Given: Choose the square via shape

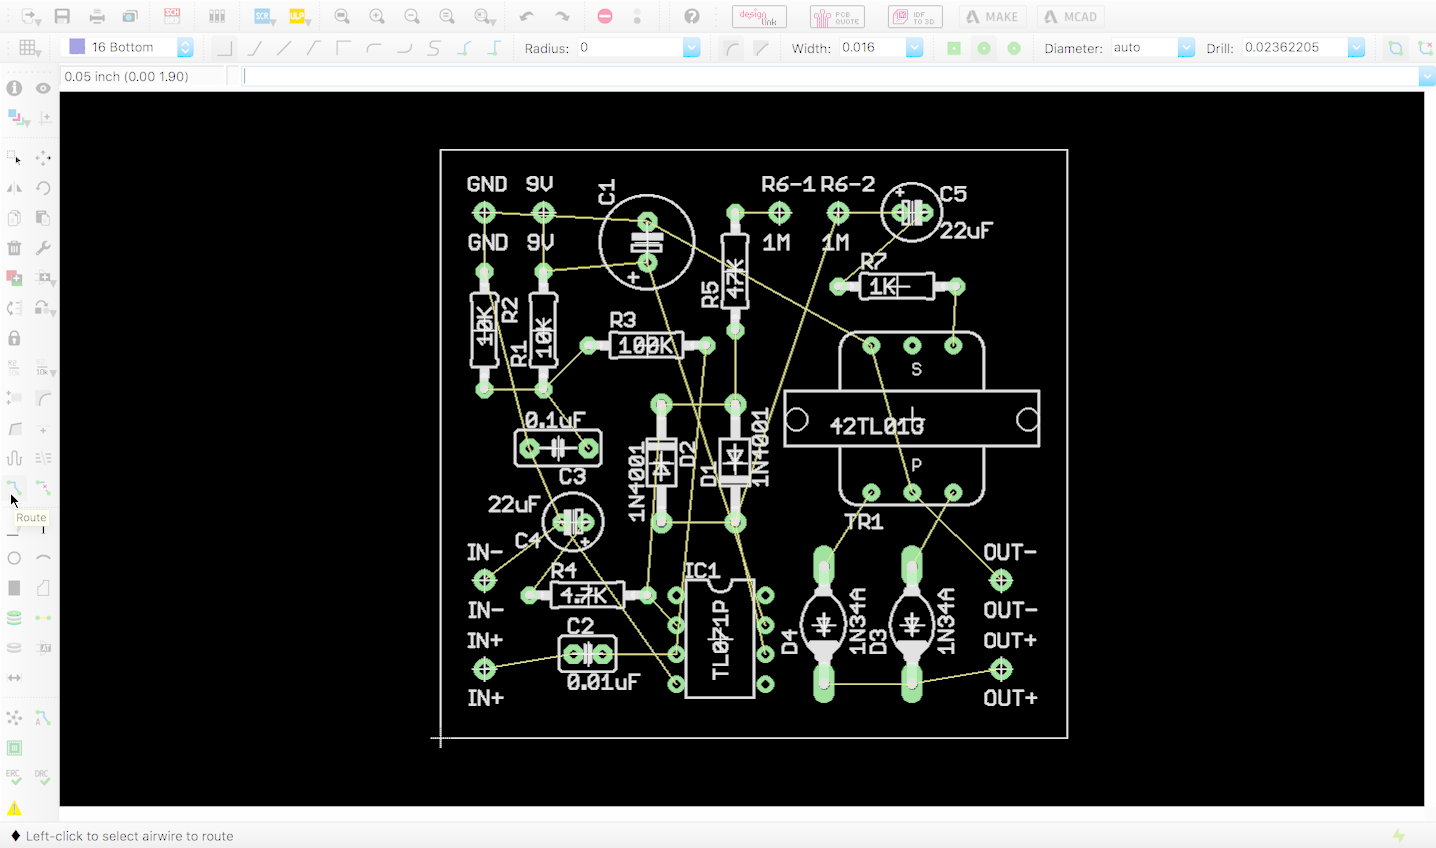Looking at the screenshot, I should pos(954,48).
